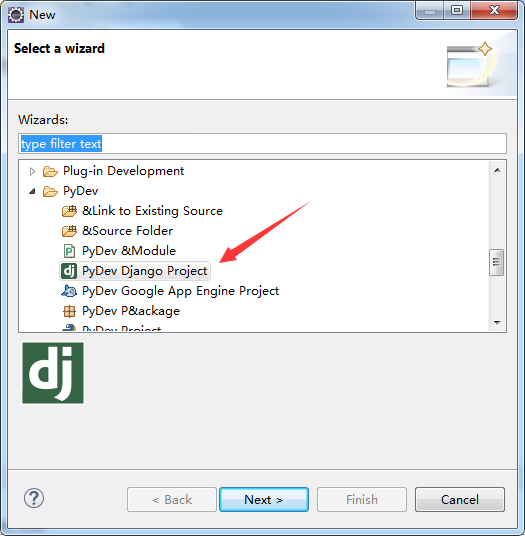
Task: Click the large Django logo preview
Action: click(53, 373)
